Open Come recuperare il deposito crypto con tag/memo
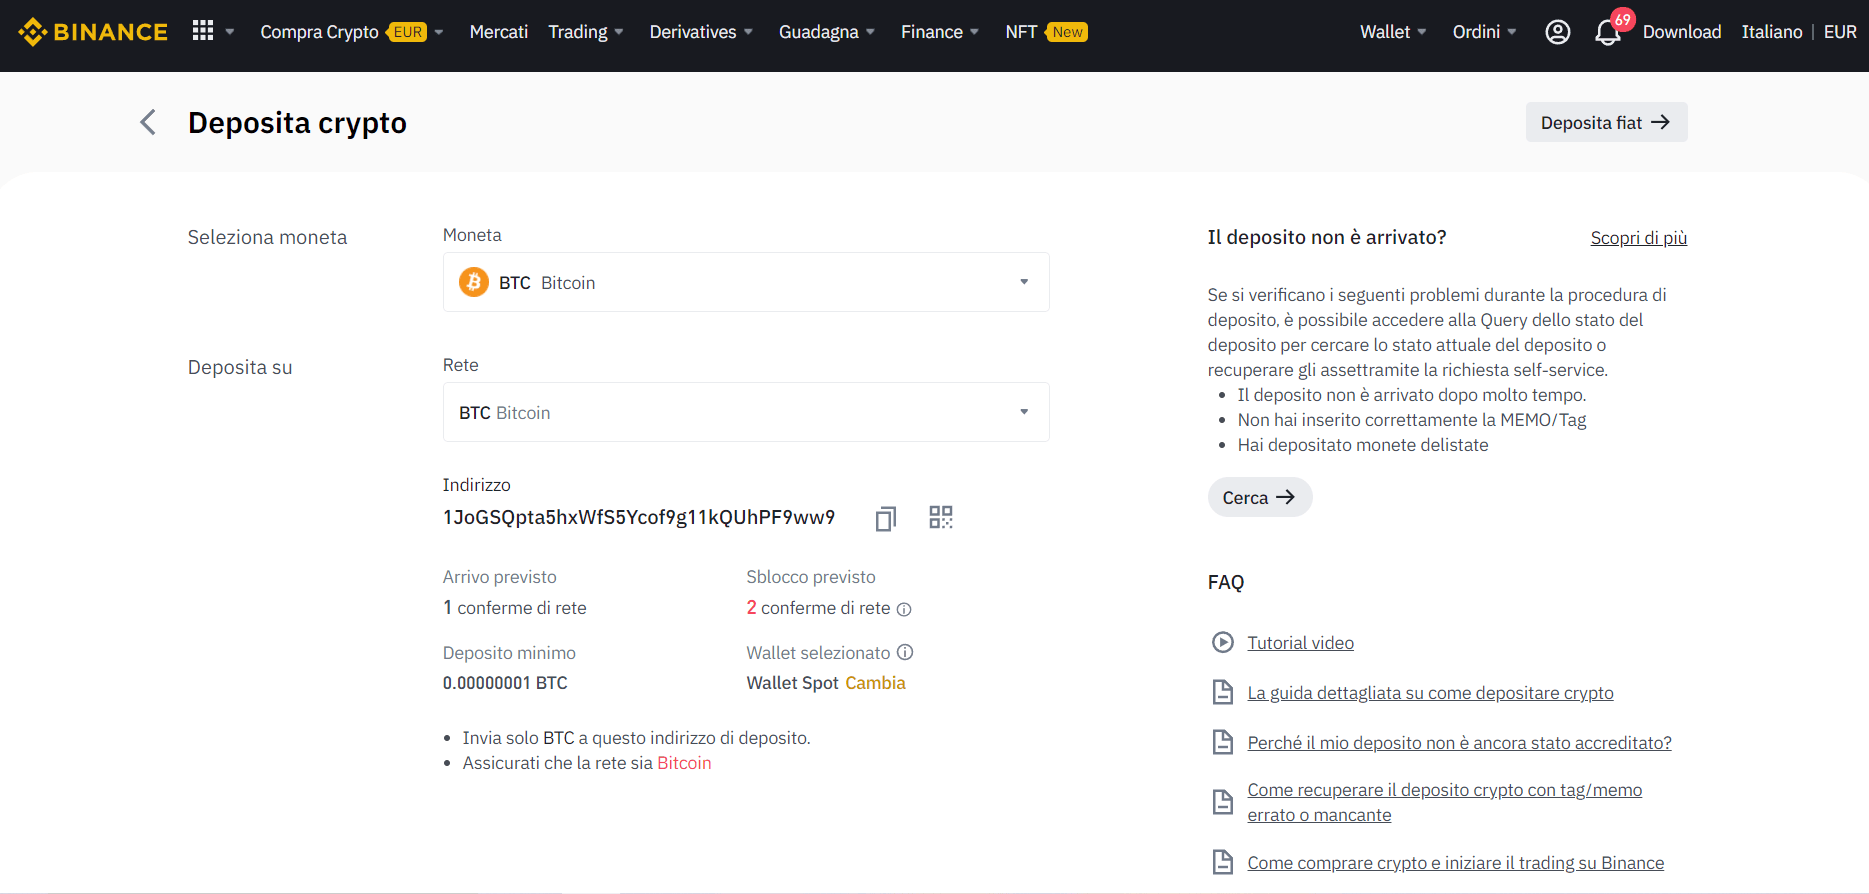1869x894 pixels. 1444,802
